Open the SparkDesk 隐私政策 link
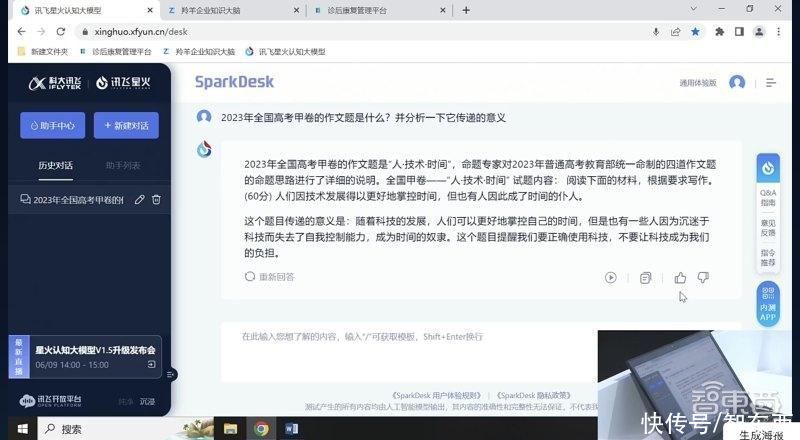The image size is (800, 440). click(534, 395)
